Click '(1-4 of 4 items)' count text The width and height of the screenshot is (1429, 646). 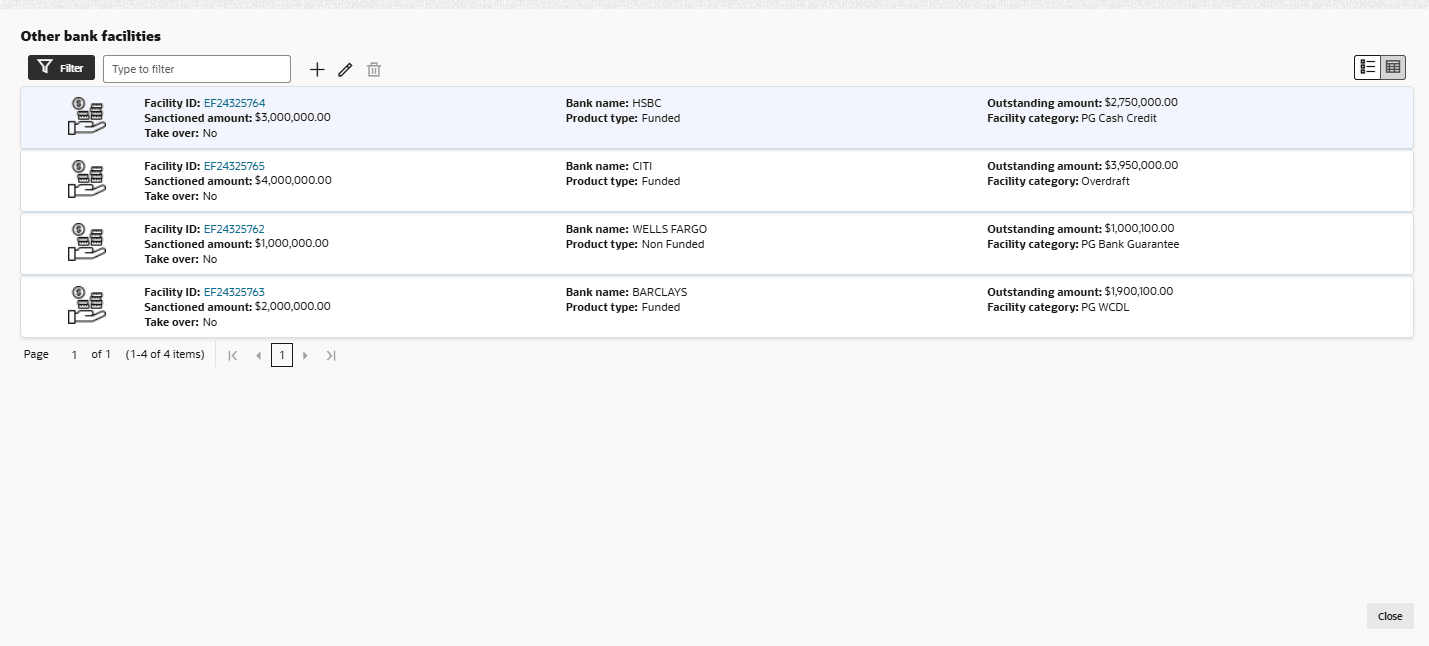pyautogui.click(x=165, y=354)
